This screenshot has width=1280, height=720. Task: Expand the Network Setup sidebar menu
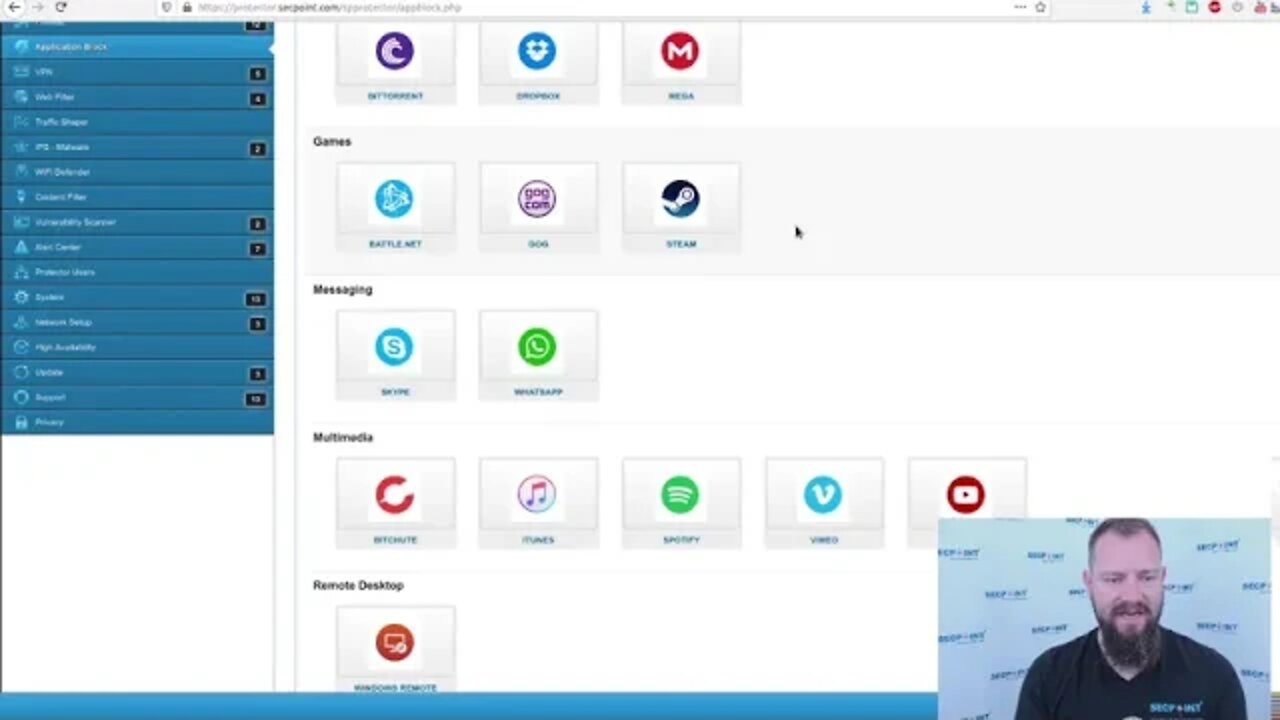tap(137, 322)
